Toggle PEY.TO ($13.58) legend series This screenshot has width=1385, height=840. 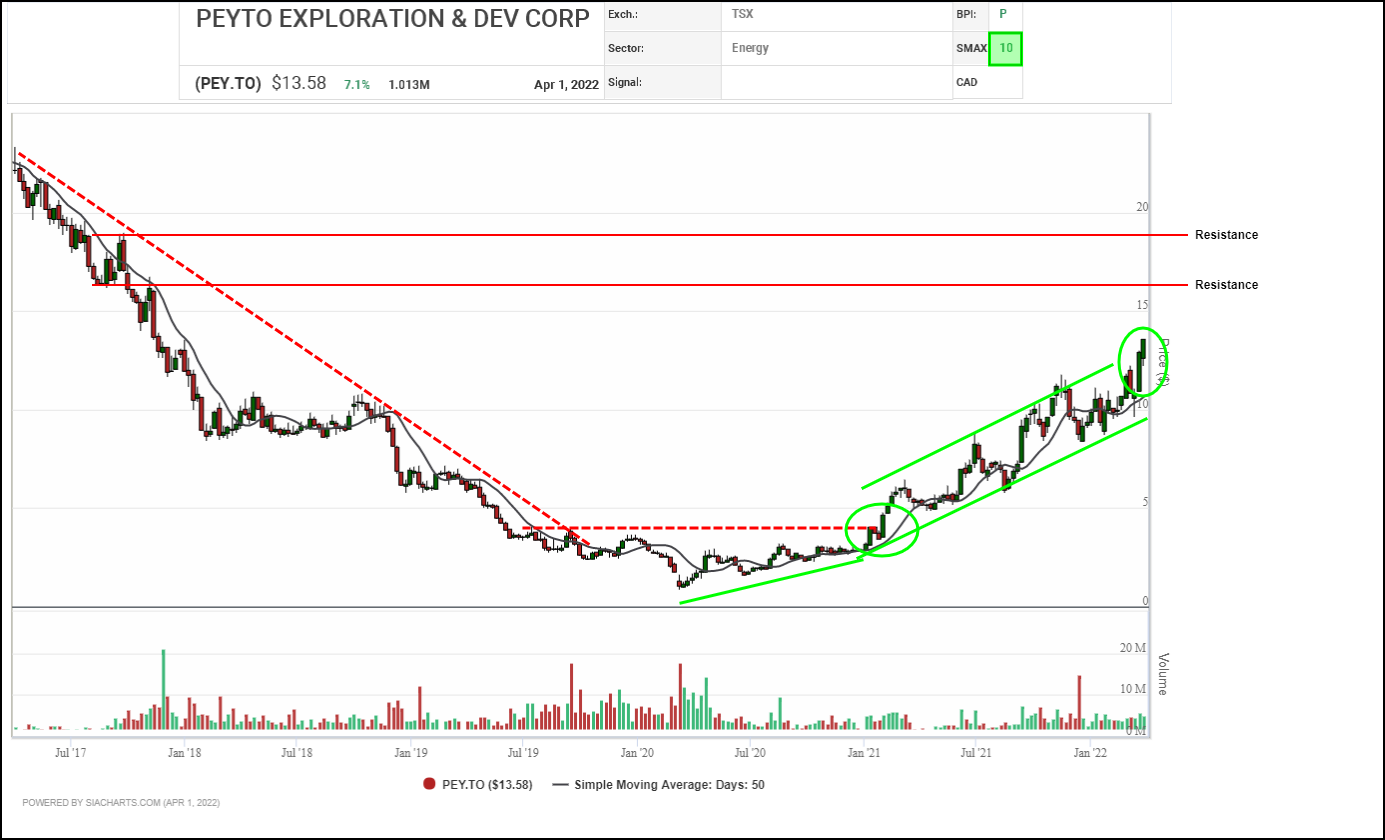tap(478, 785)
